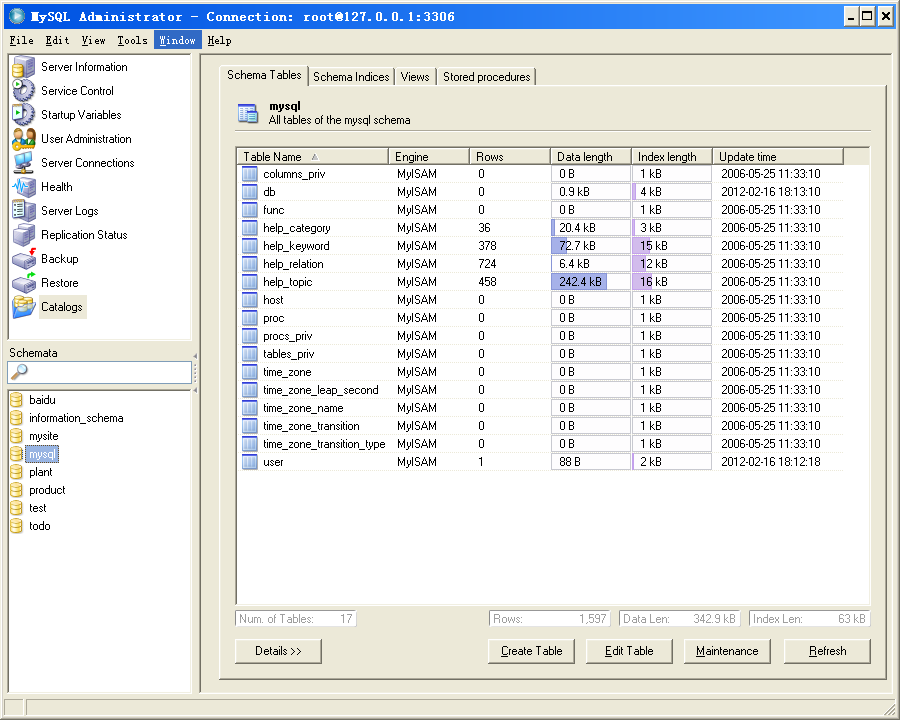Select the procs_priv table row

(541, 336)
